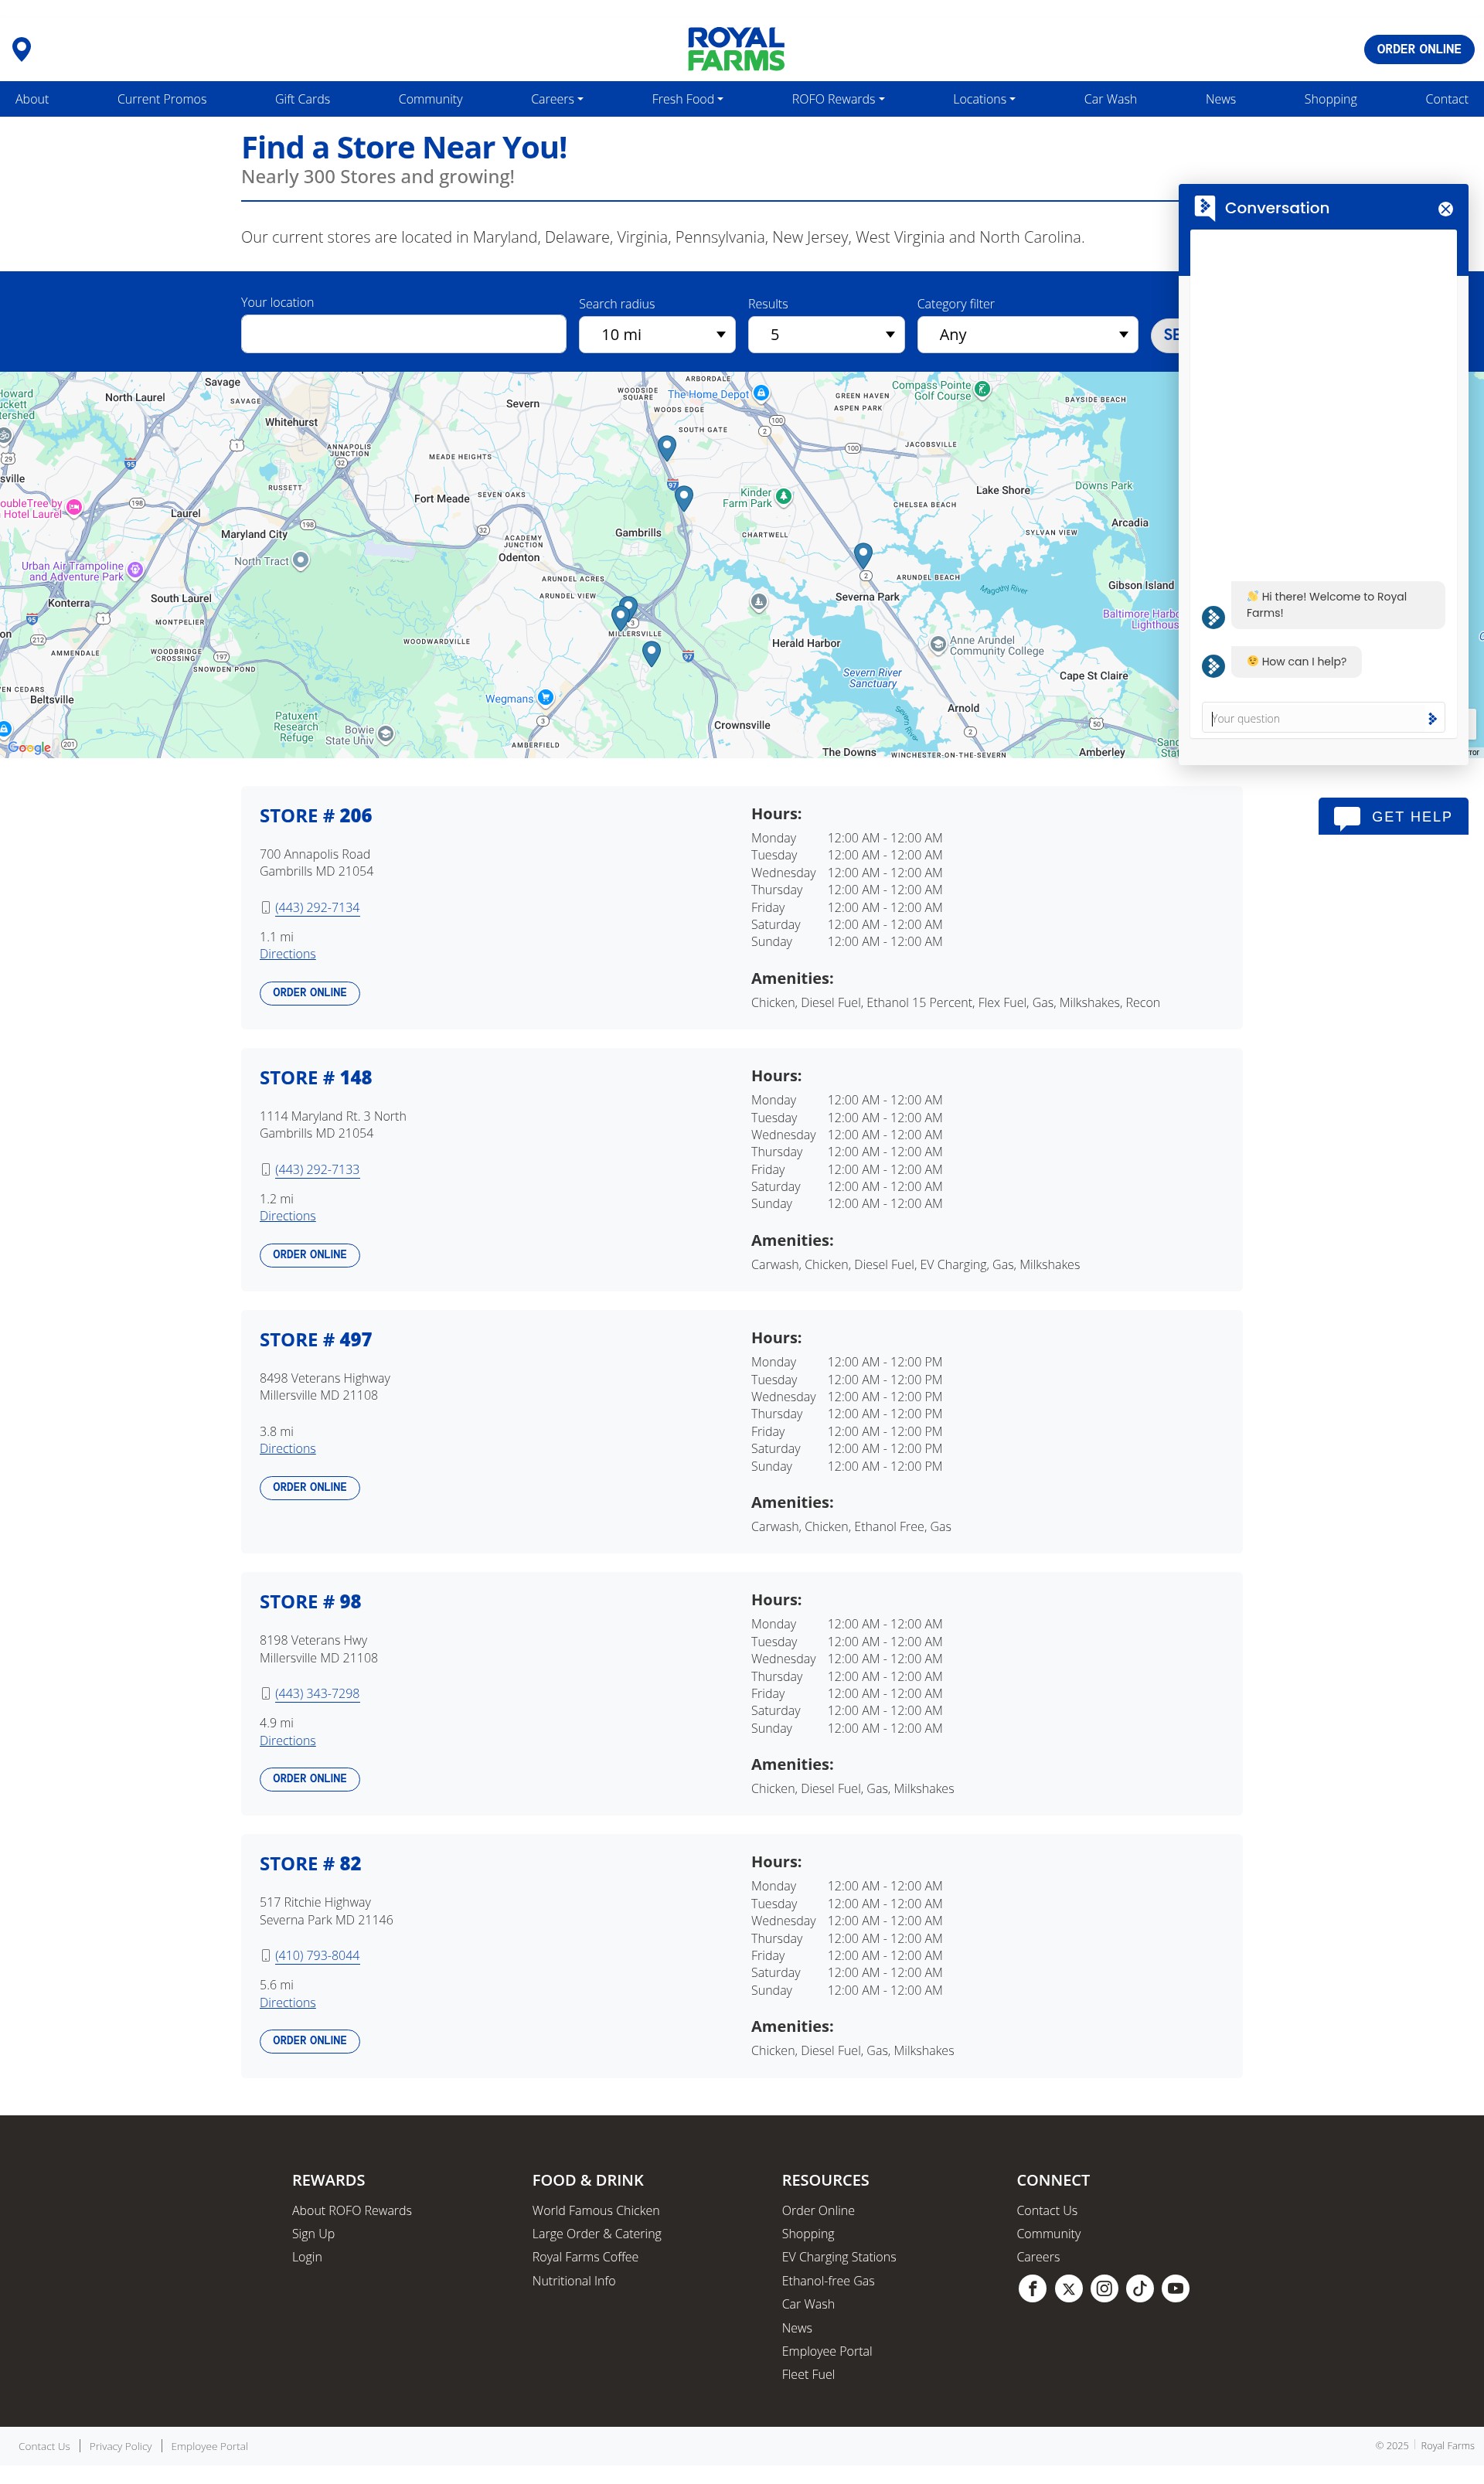Open the Category filter dropdown
The image size is (1484, 2484).
coord(1027,335)
